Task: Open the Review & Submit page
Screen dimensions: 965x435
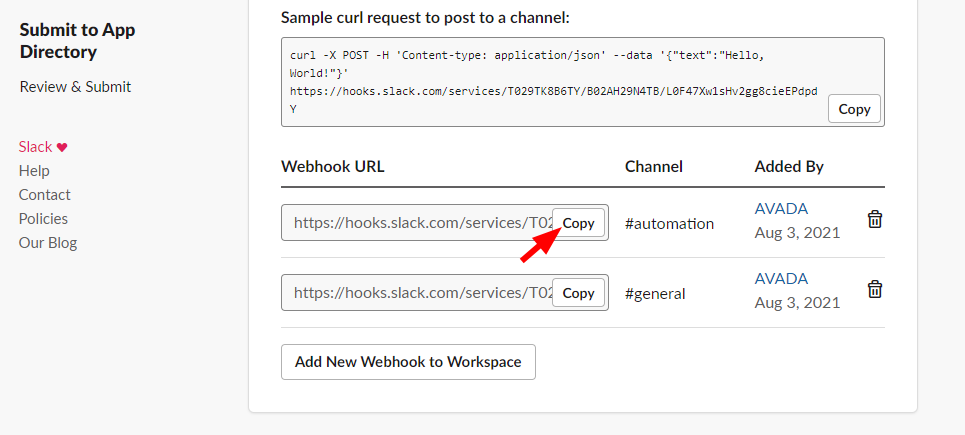Action: [x=75, y=87]
